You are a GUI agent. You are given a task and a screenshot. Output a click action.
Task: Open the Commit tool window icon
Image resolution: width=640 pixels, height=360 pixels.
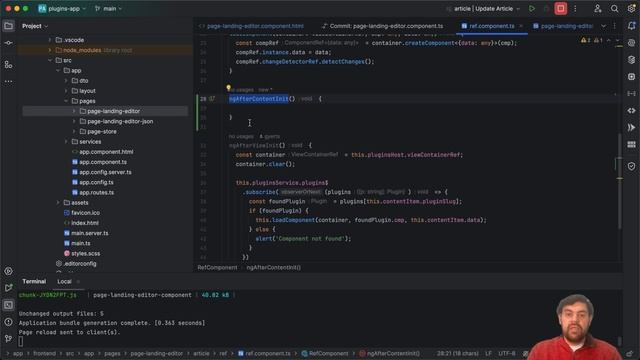[x=8, y=43]
